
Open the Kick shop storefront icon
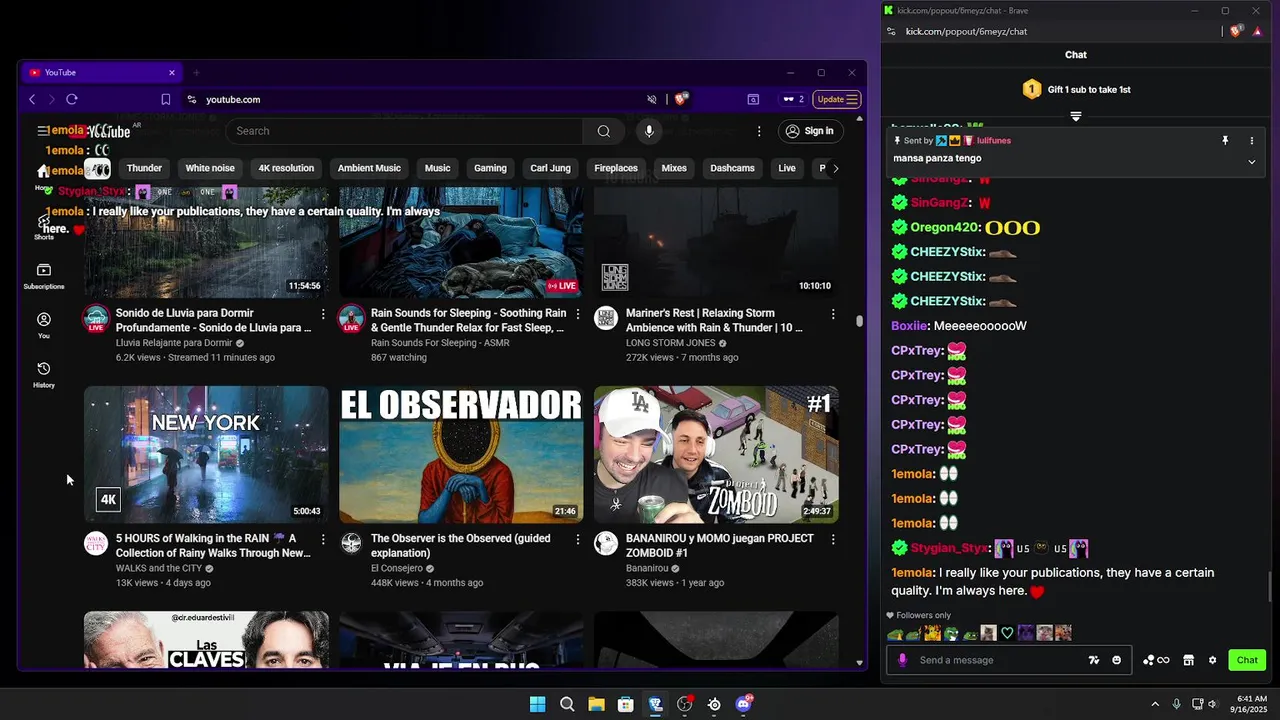[x=1188, y=660]
